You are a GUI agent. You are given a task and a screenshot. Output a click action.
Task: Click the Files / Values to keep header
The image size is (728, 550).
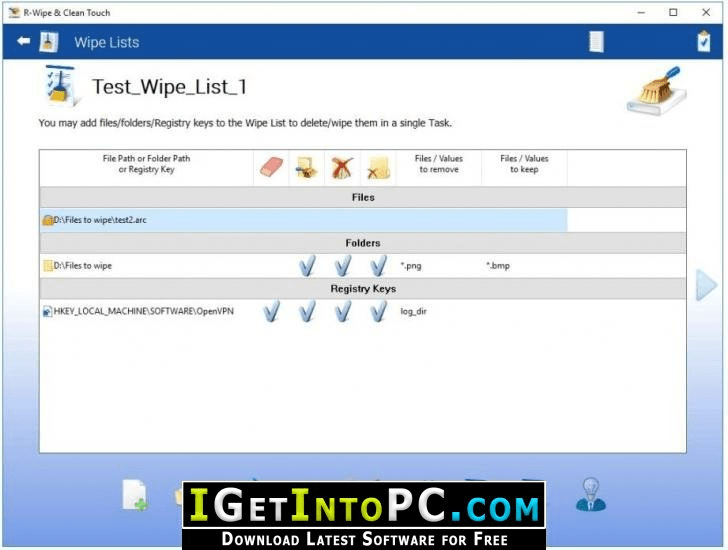click(x=524, y=164)
